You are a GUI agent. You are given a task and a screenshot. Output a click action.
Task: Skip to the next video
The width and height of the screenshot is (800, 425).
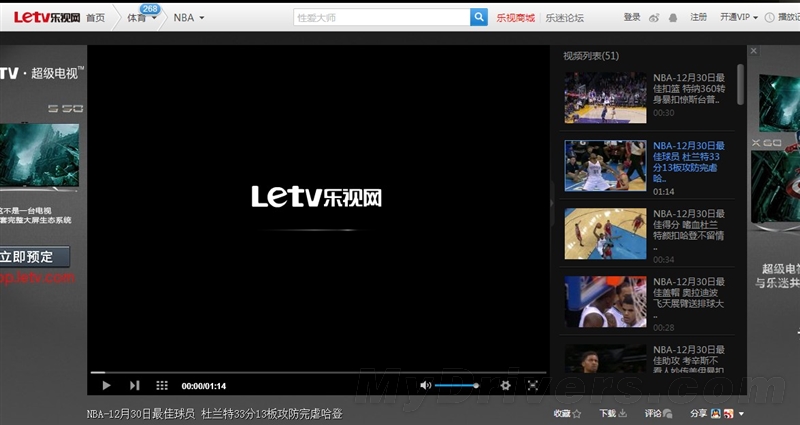134,386
